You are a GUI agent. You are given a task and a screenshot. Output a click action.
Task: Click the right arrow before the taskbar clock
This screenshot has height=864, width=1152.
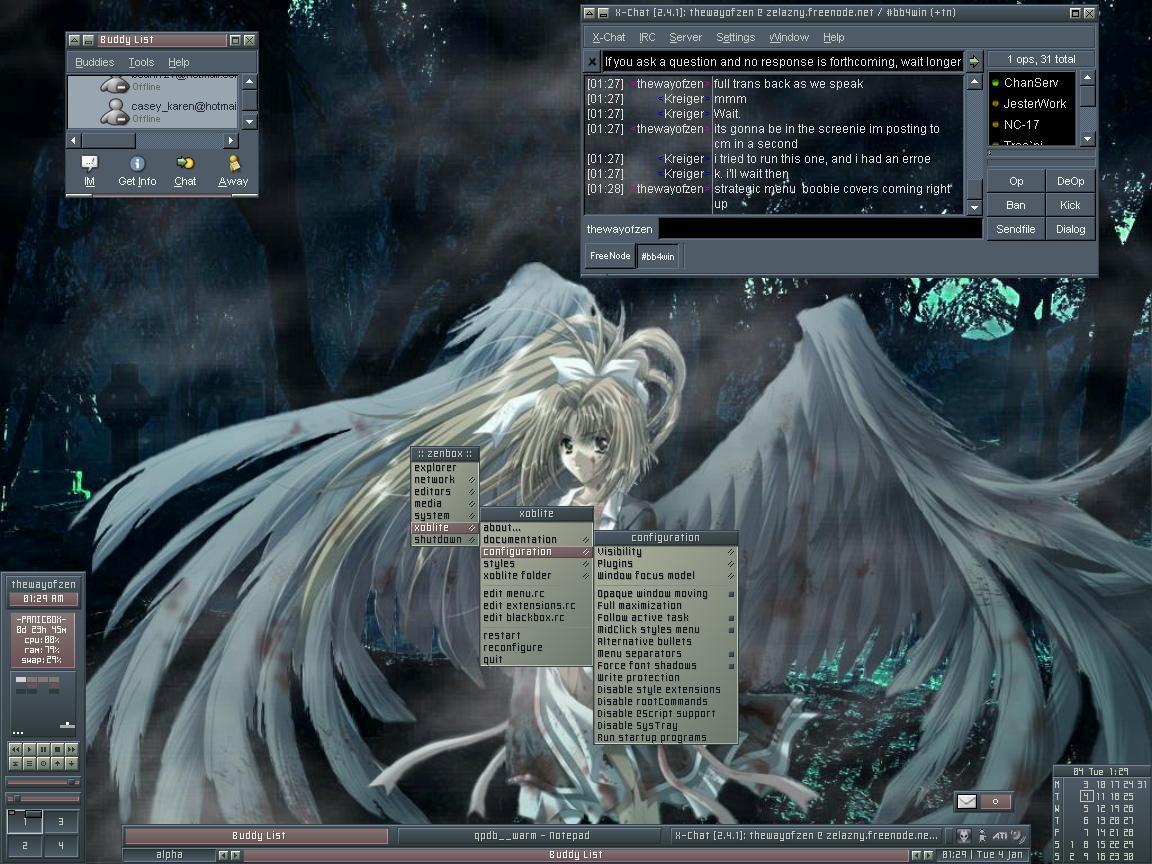click(928, 855)
